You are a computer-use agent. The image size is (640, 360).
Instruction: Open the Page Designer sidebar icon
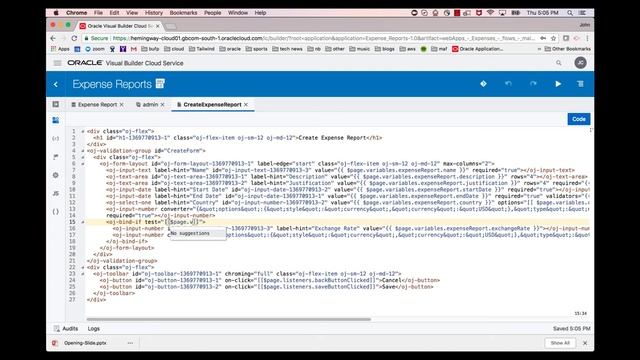(x=56, y=120)
